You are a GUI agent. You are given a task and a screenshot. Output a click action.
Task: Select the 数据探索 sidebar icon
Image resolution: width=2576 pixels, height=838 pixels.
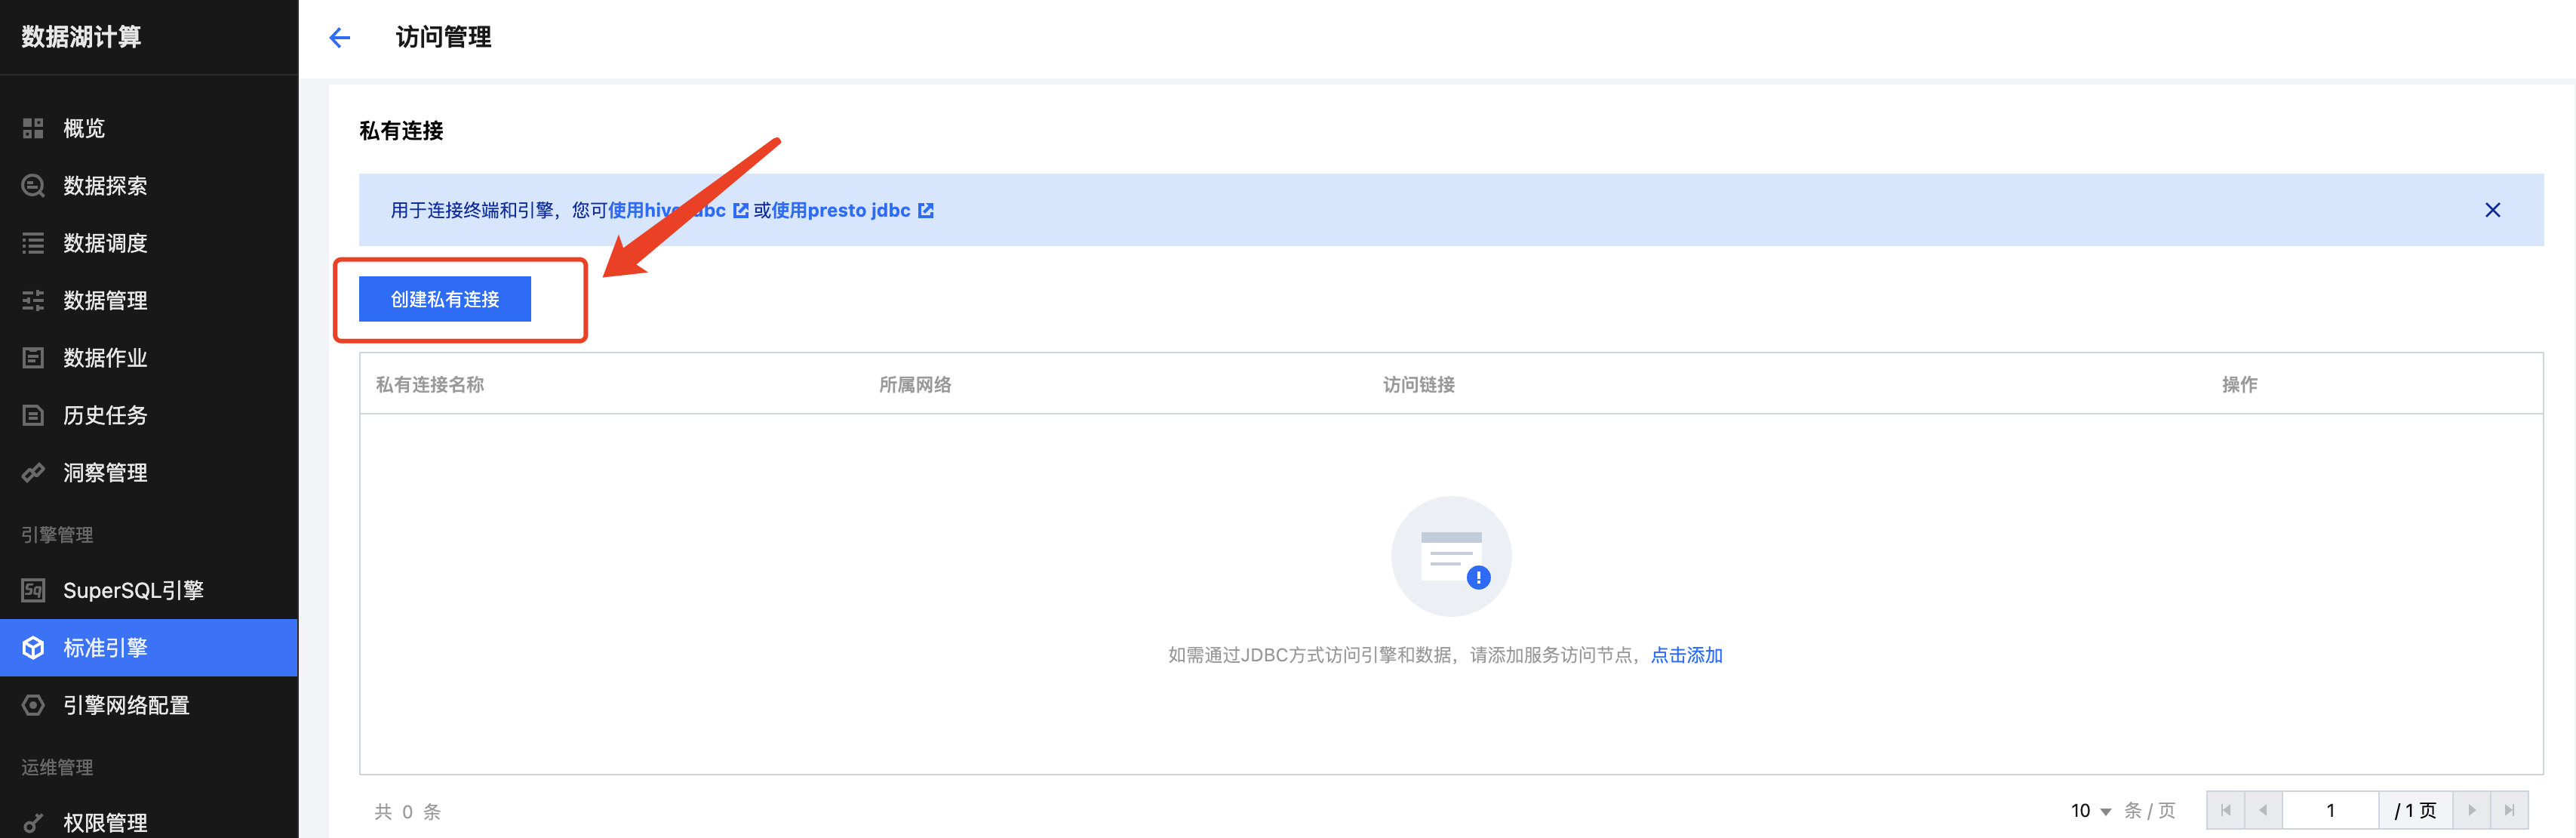click(x=33, y=186)
